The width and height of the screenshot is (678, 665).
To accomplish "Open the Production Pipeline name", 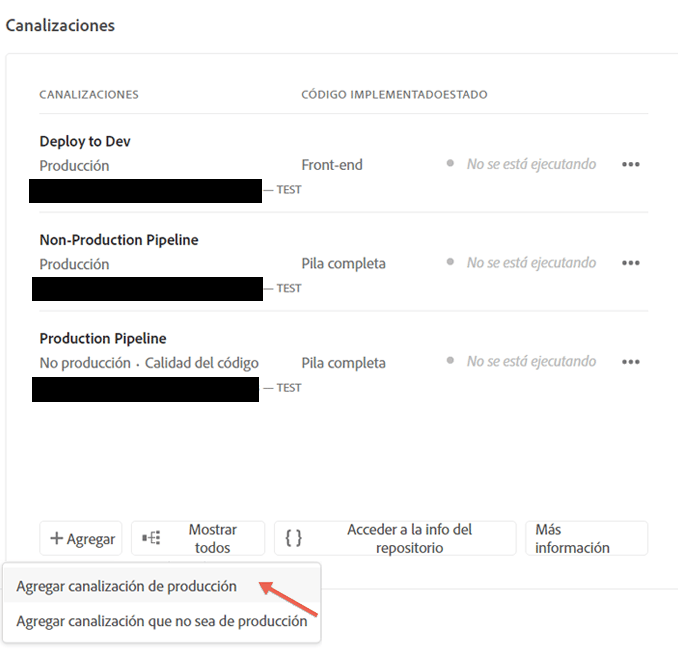I will pyautogui.click(x=103, y=338).
